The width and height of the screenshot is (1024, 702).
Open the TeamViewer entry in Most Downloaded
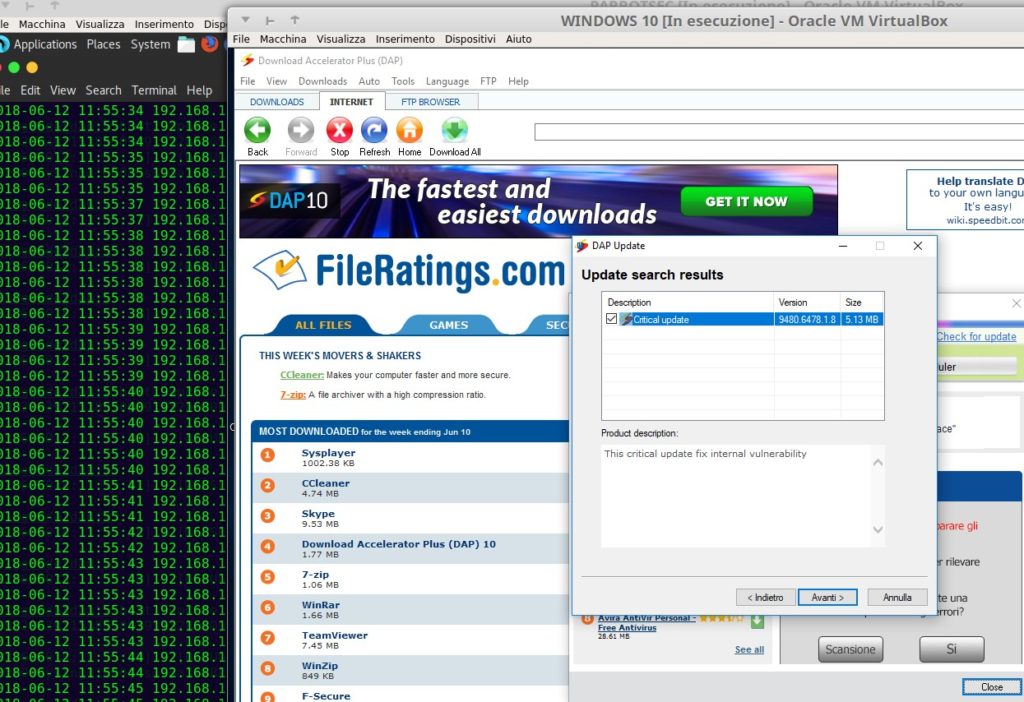tap(334, 635)
